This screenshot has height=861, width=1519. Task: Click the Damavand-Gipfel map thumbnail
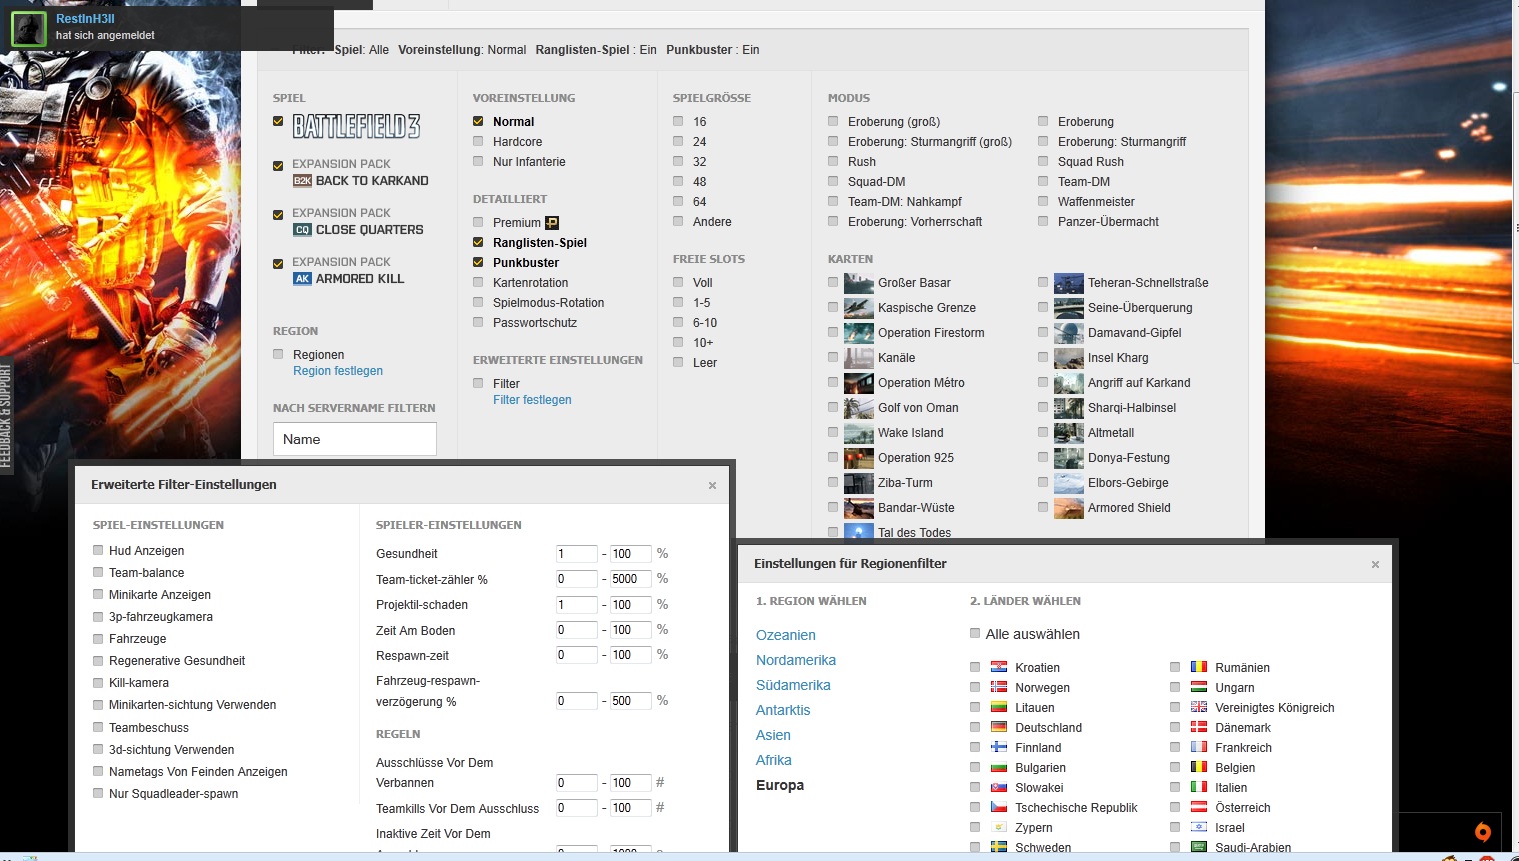1069,333
